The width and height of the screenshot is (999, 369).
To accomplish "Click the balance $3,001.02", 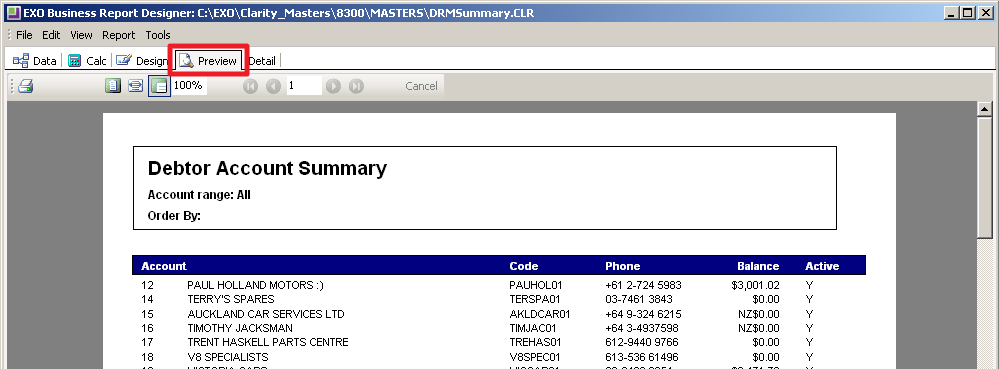I will point(756,285).
